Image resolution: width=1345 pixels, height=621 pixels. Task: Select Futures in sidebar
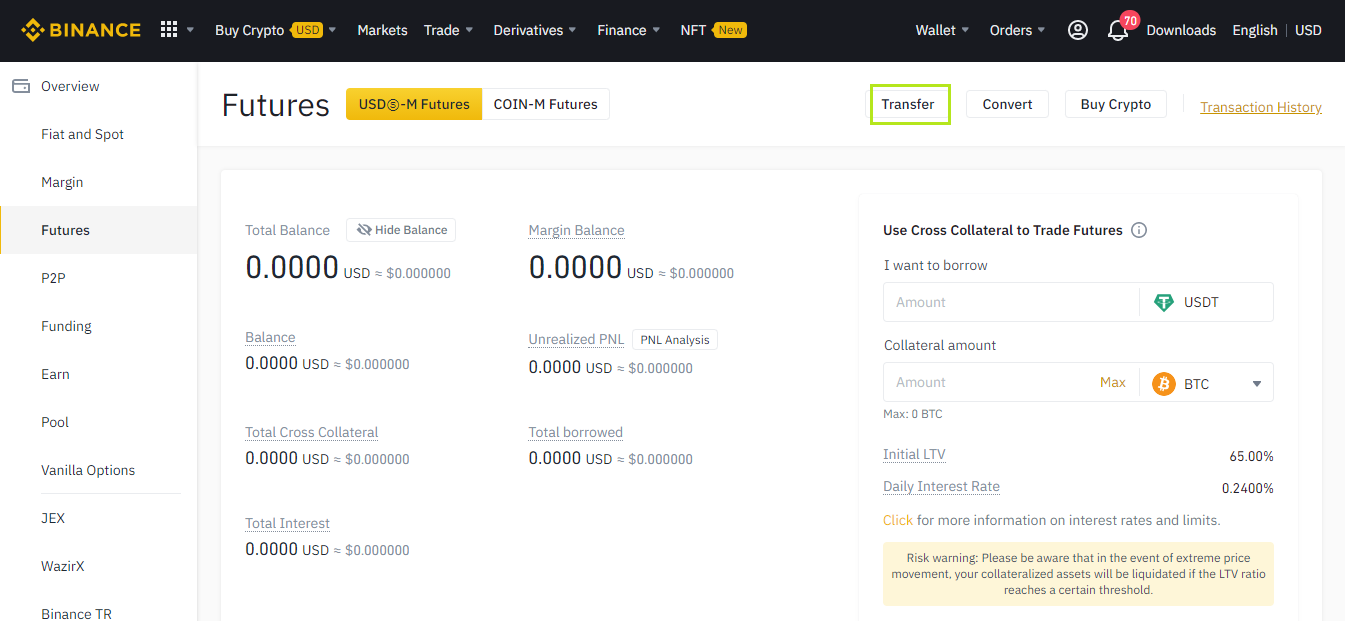point(98,230)
